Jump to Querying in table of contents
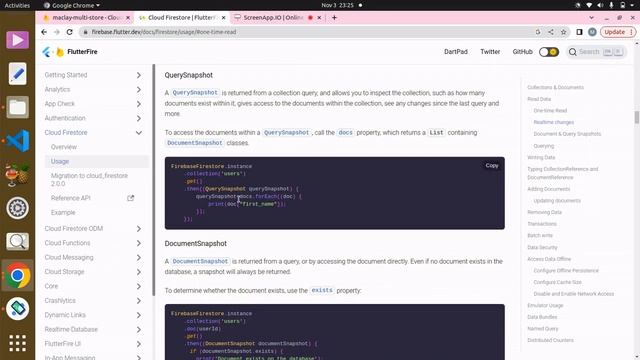 click(544, 146)
